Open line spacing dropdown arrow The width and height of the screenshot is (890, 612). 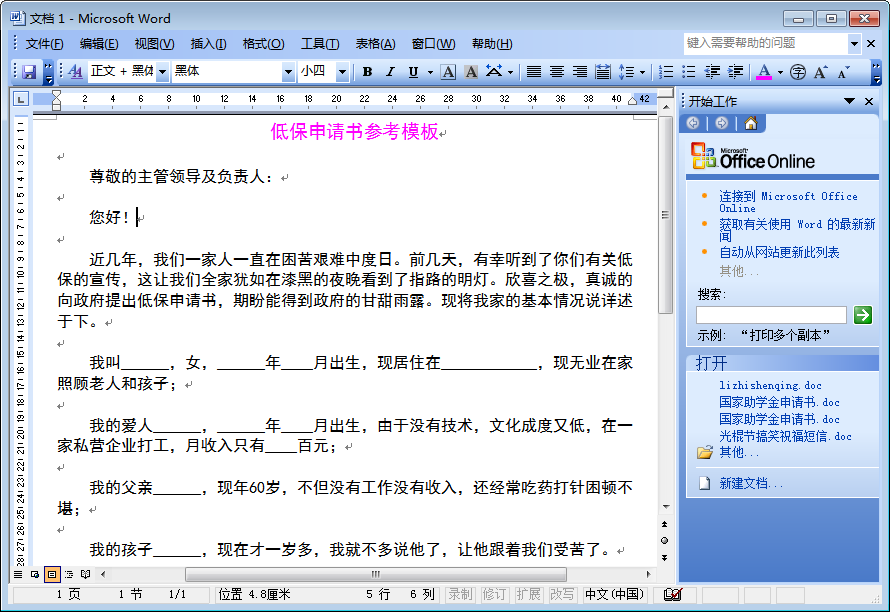click(x=642, y=72)
